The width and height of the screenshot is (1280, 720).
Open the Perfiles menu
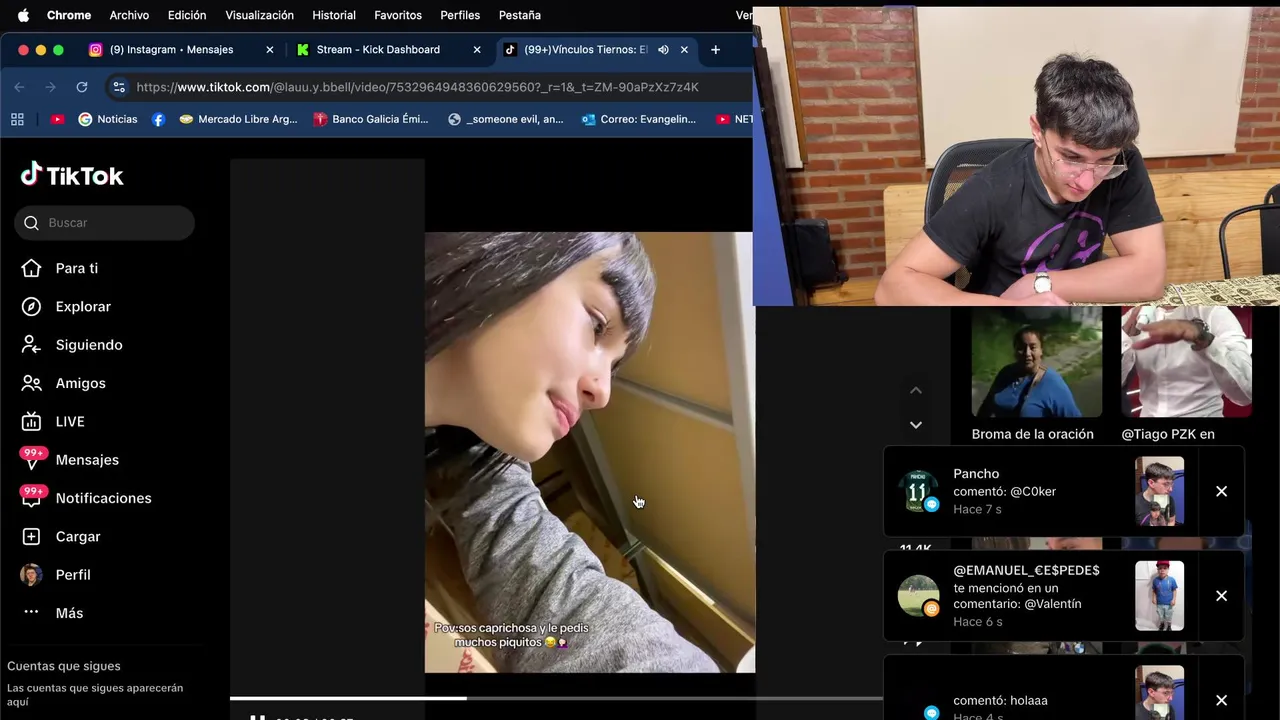tap(460, 15)
